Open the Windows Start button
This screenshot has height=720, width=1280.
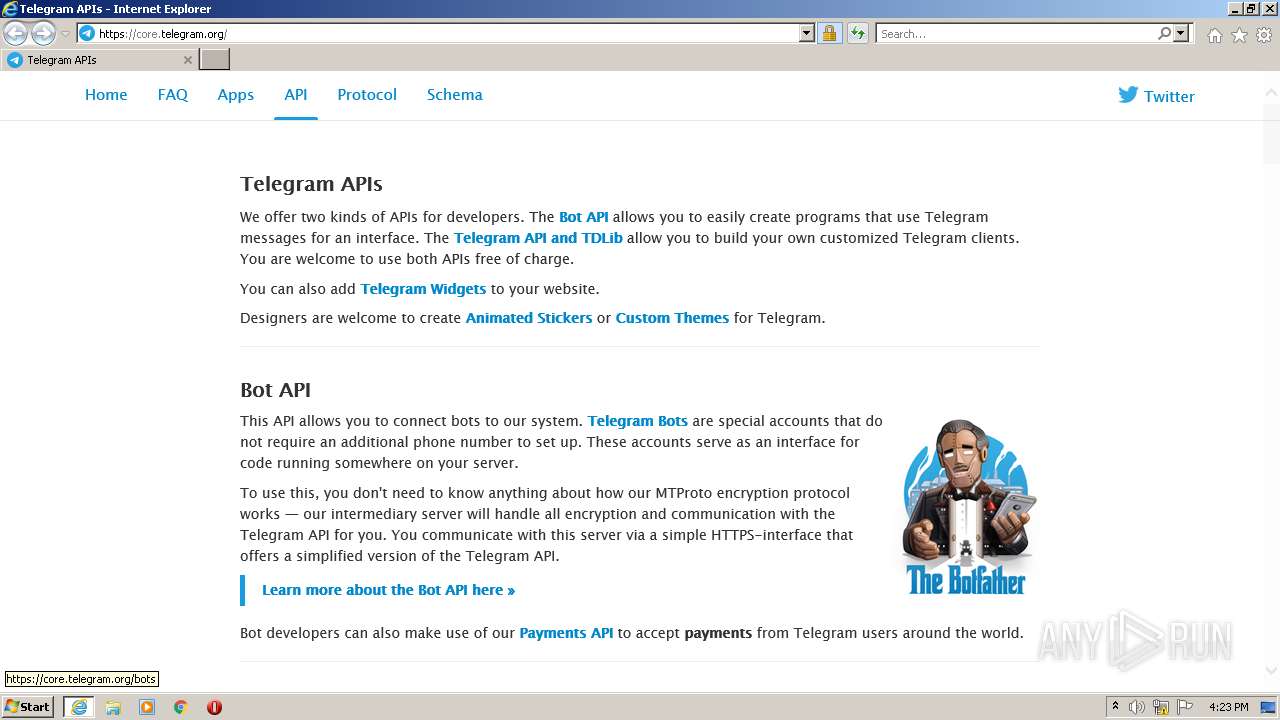coord(28,707)
